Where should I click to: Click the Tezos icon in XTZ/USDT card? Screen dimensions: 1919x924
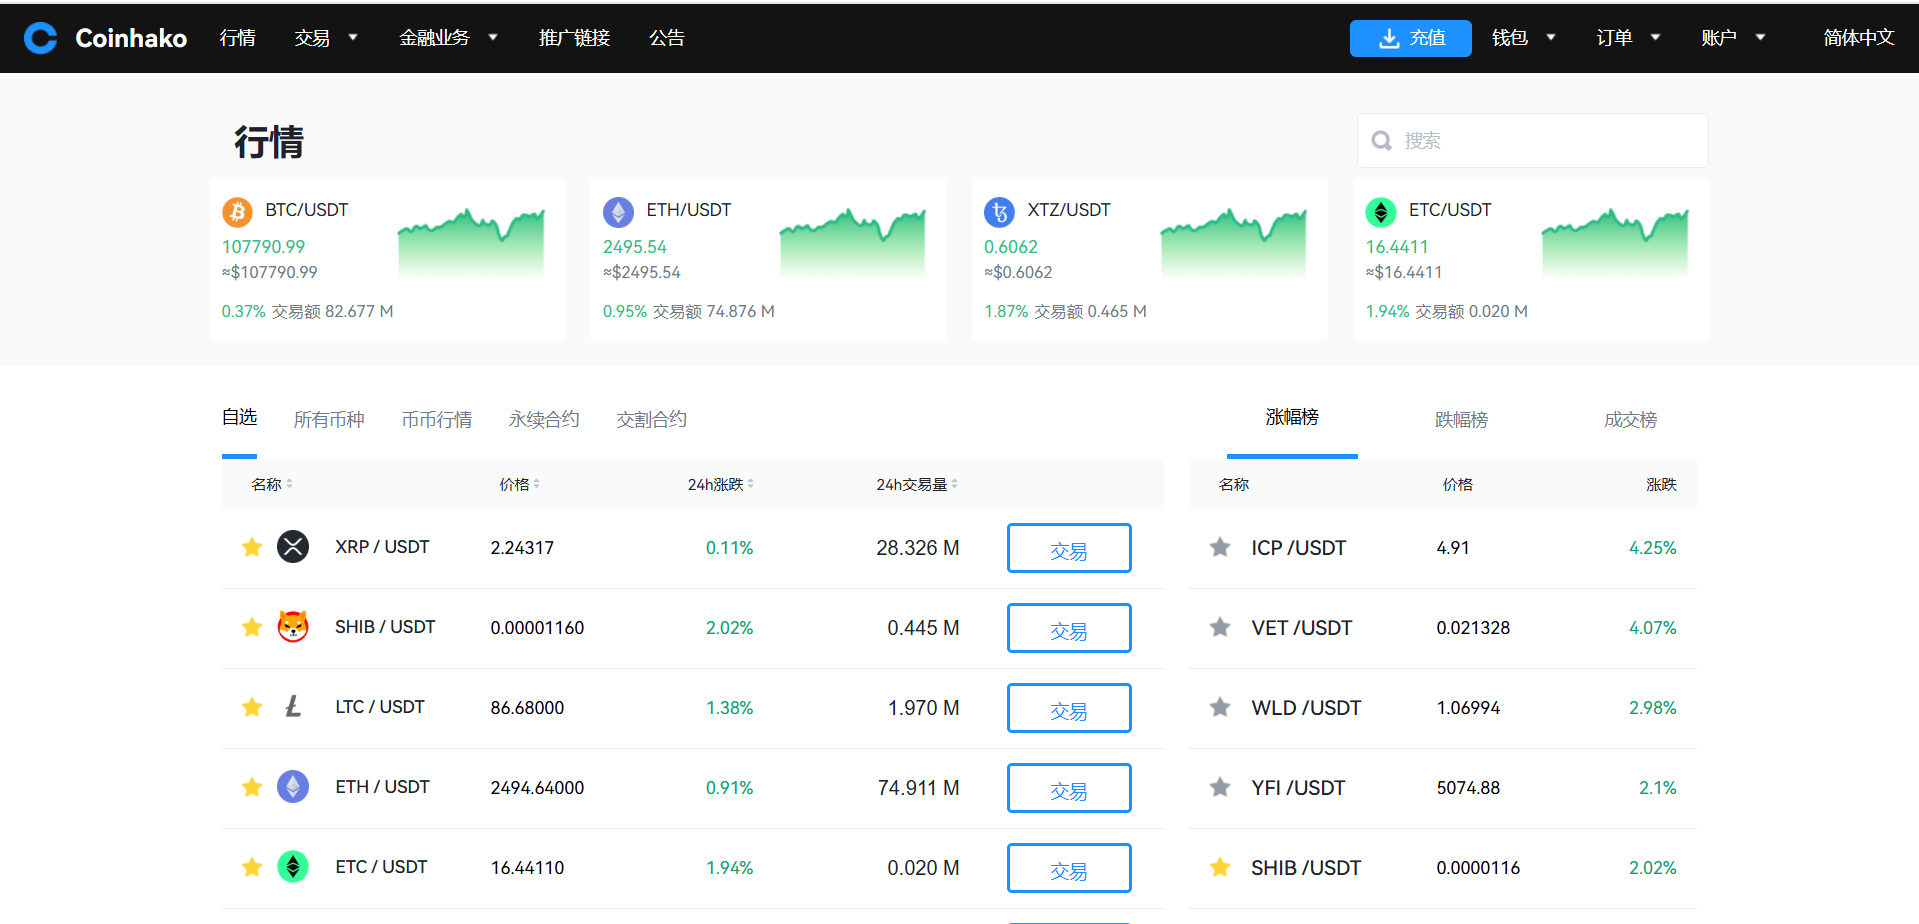click(x=999, y=212)
